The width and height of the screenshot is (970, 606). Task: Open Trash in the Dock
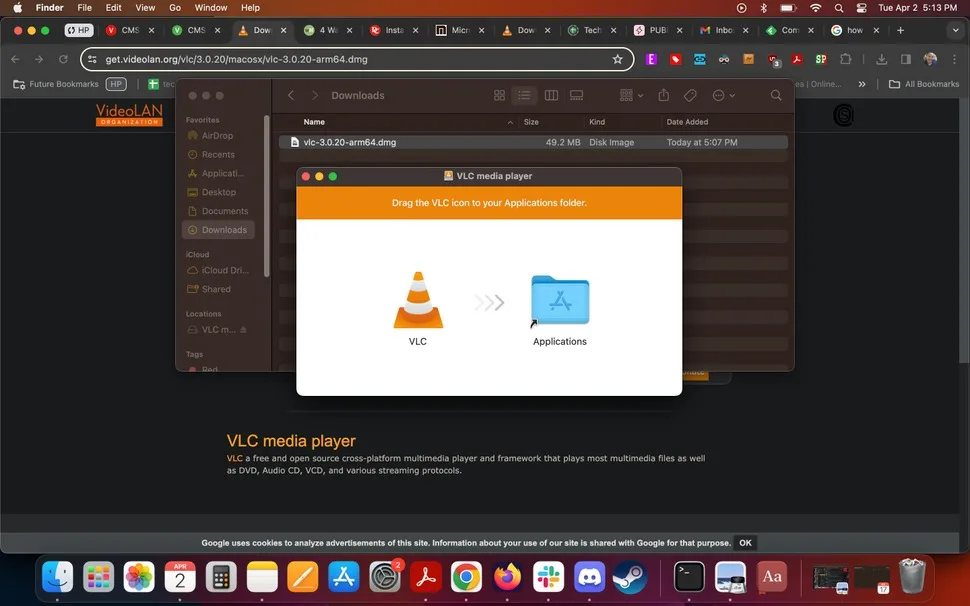point(912,576)
